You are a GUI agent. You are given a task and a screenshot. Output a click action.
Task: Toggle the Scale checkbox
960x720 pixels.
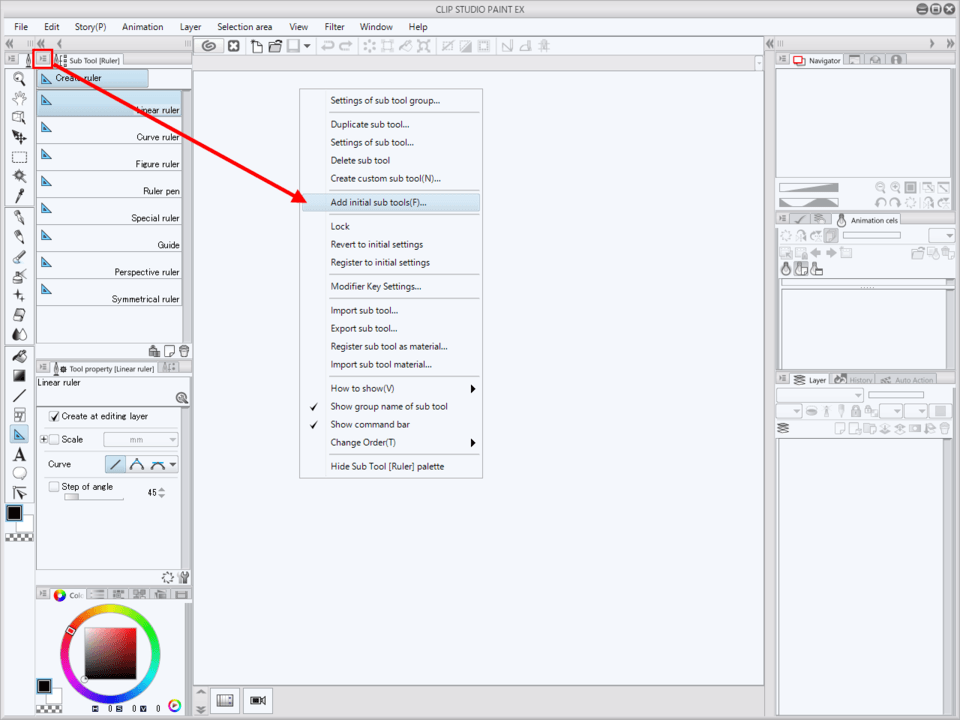point(54,439)
